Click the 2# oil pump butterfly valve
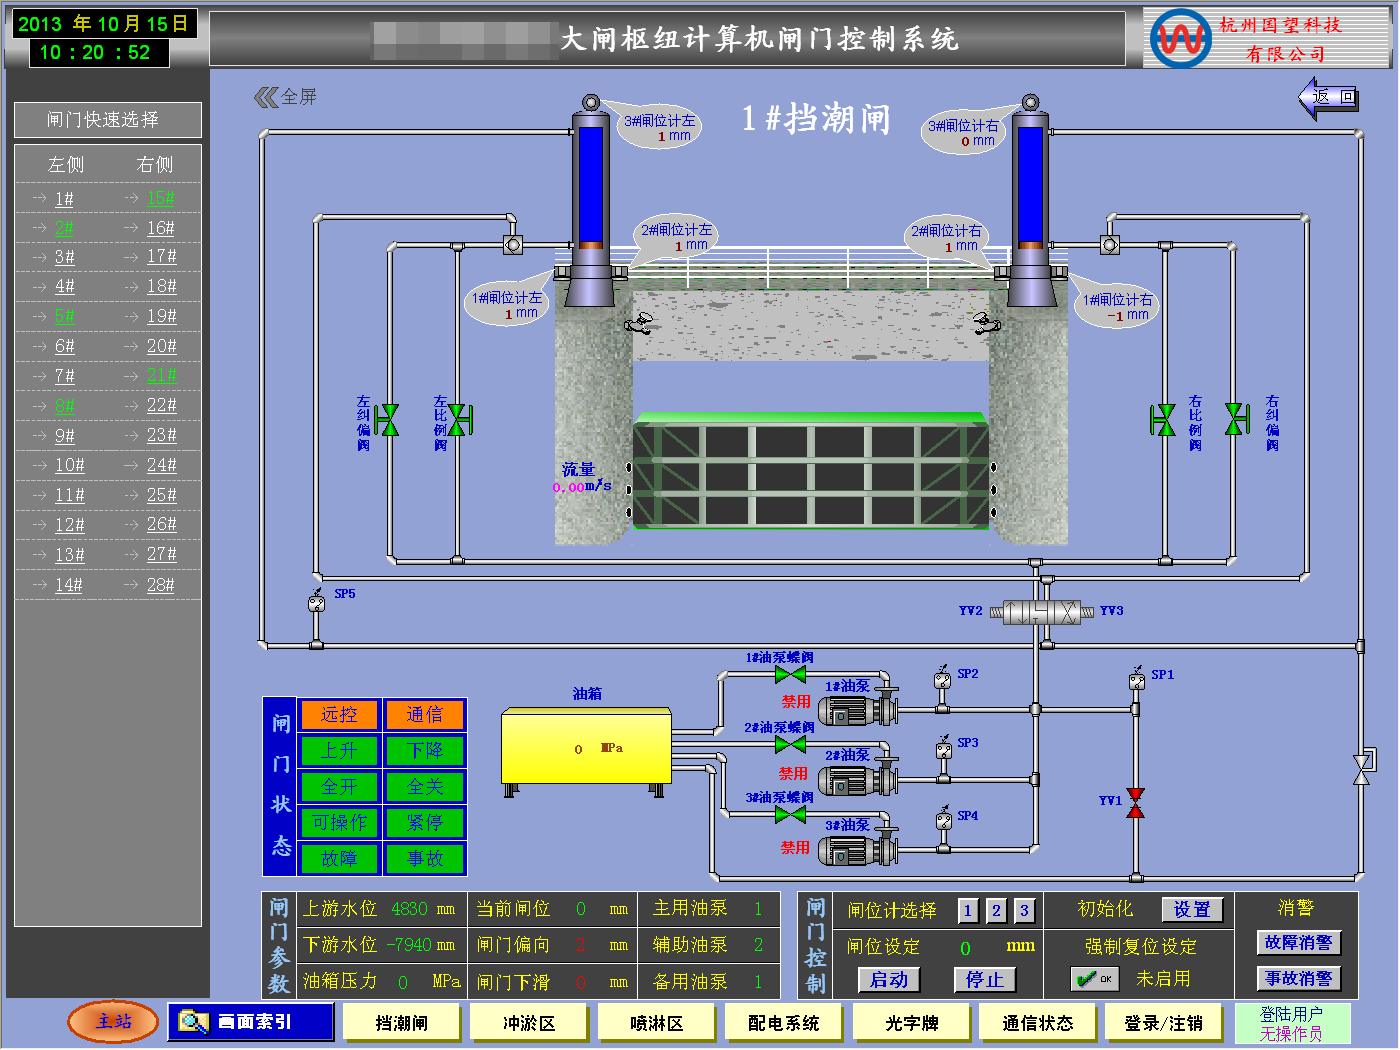Viewport: 1400px width, 1050px height. coord(790,745)
